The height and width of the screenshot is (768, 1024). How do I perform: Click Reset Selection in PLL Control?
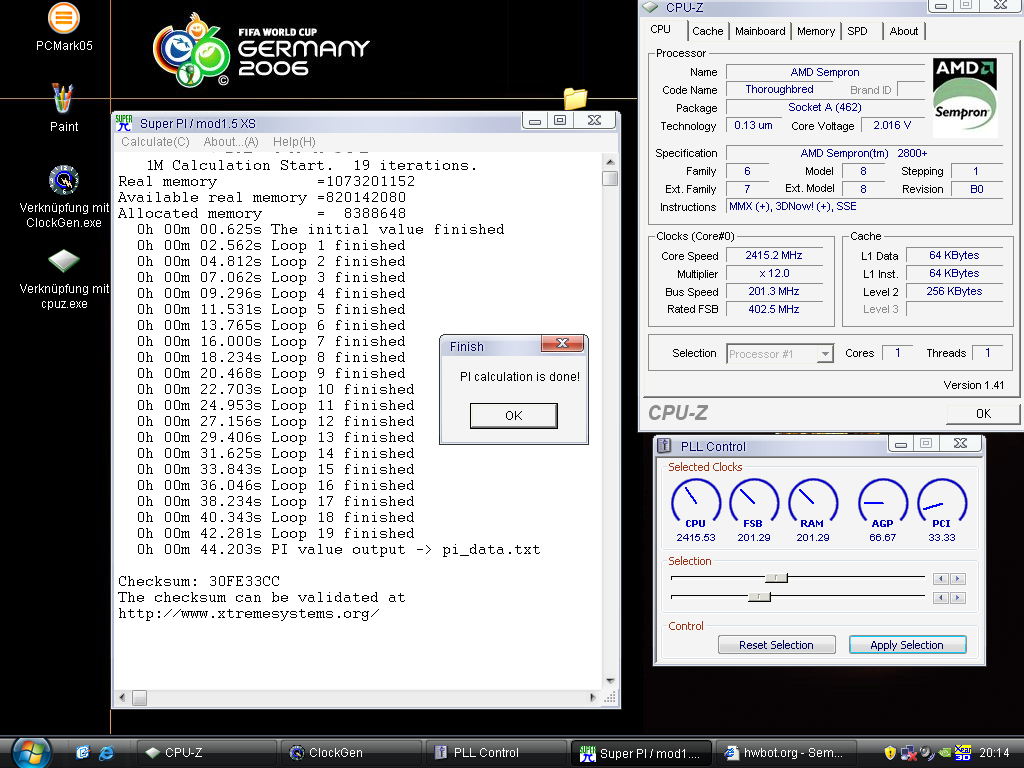coord(776,645)
